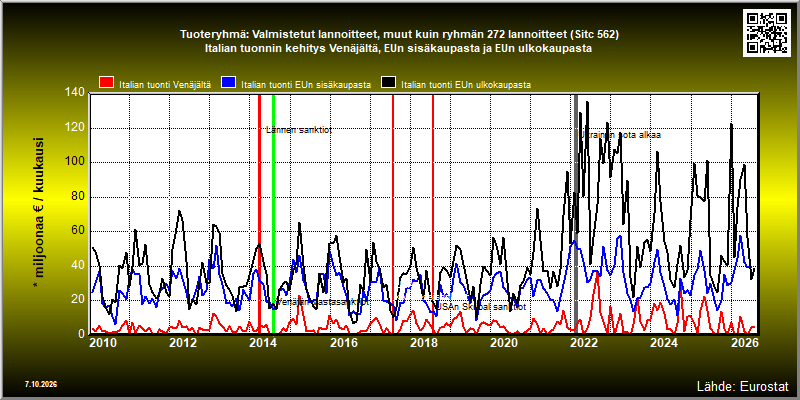Click the 'Tuoteryhmä: Valmistetut lannoitteet' title line

coord(399,35)
